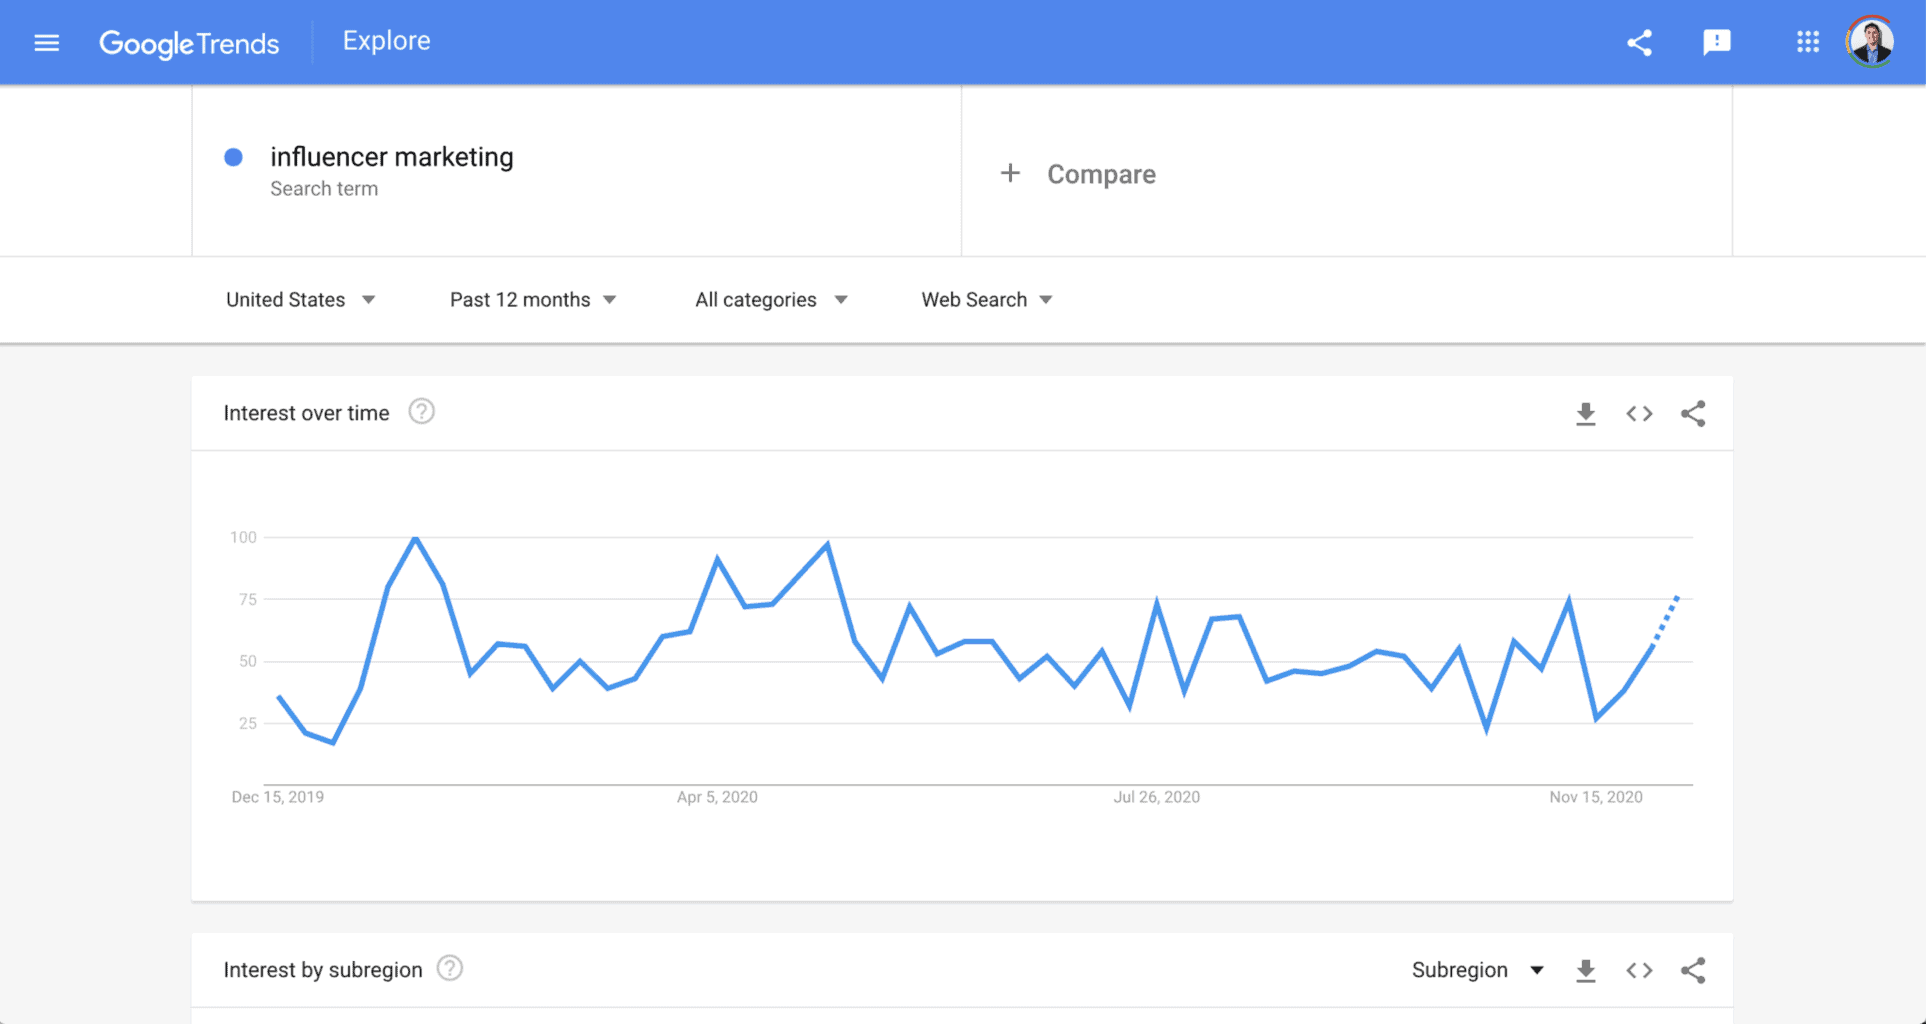The image size is (1926, 1024).
Task: Share the Interest by subregion widget
Action: pyautogui.click(x=1693, y=971)
